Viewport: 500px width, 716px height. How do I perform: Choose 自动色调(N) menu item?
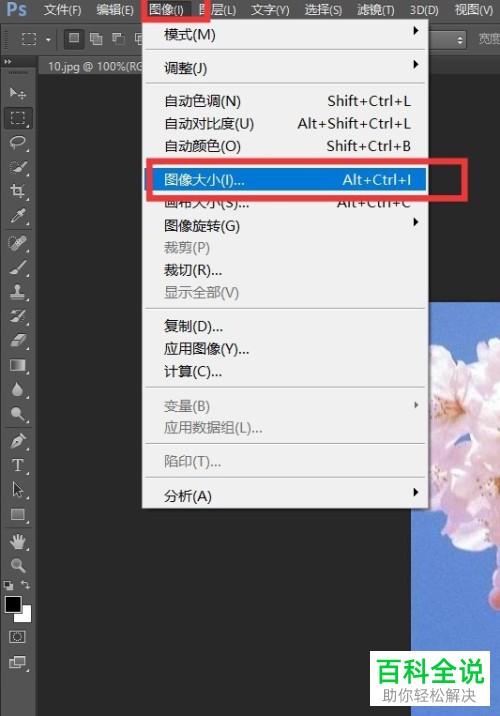point(286,101)
